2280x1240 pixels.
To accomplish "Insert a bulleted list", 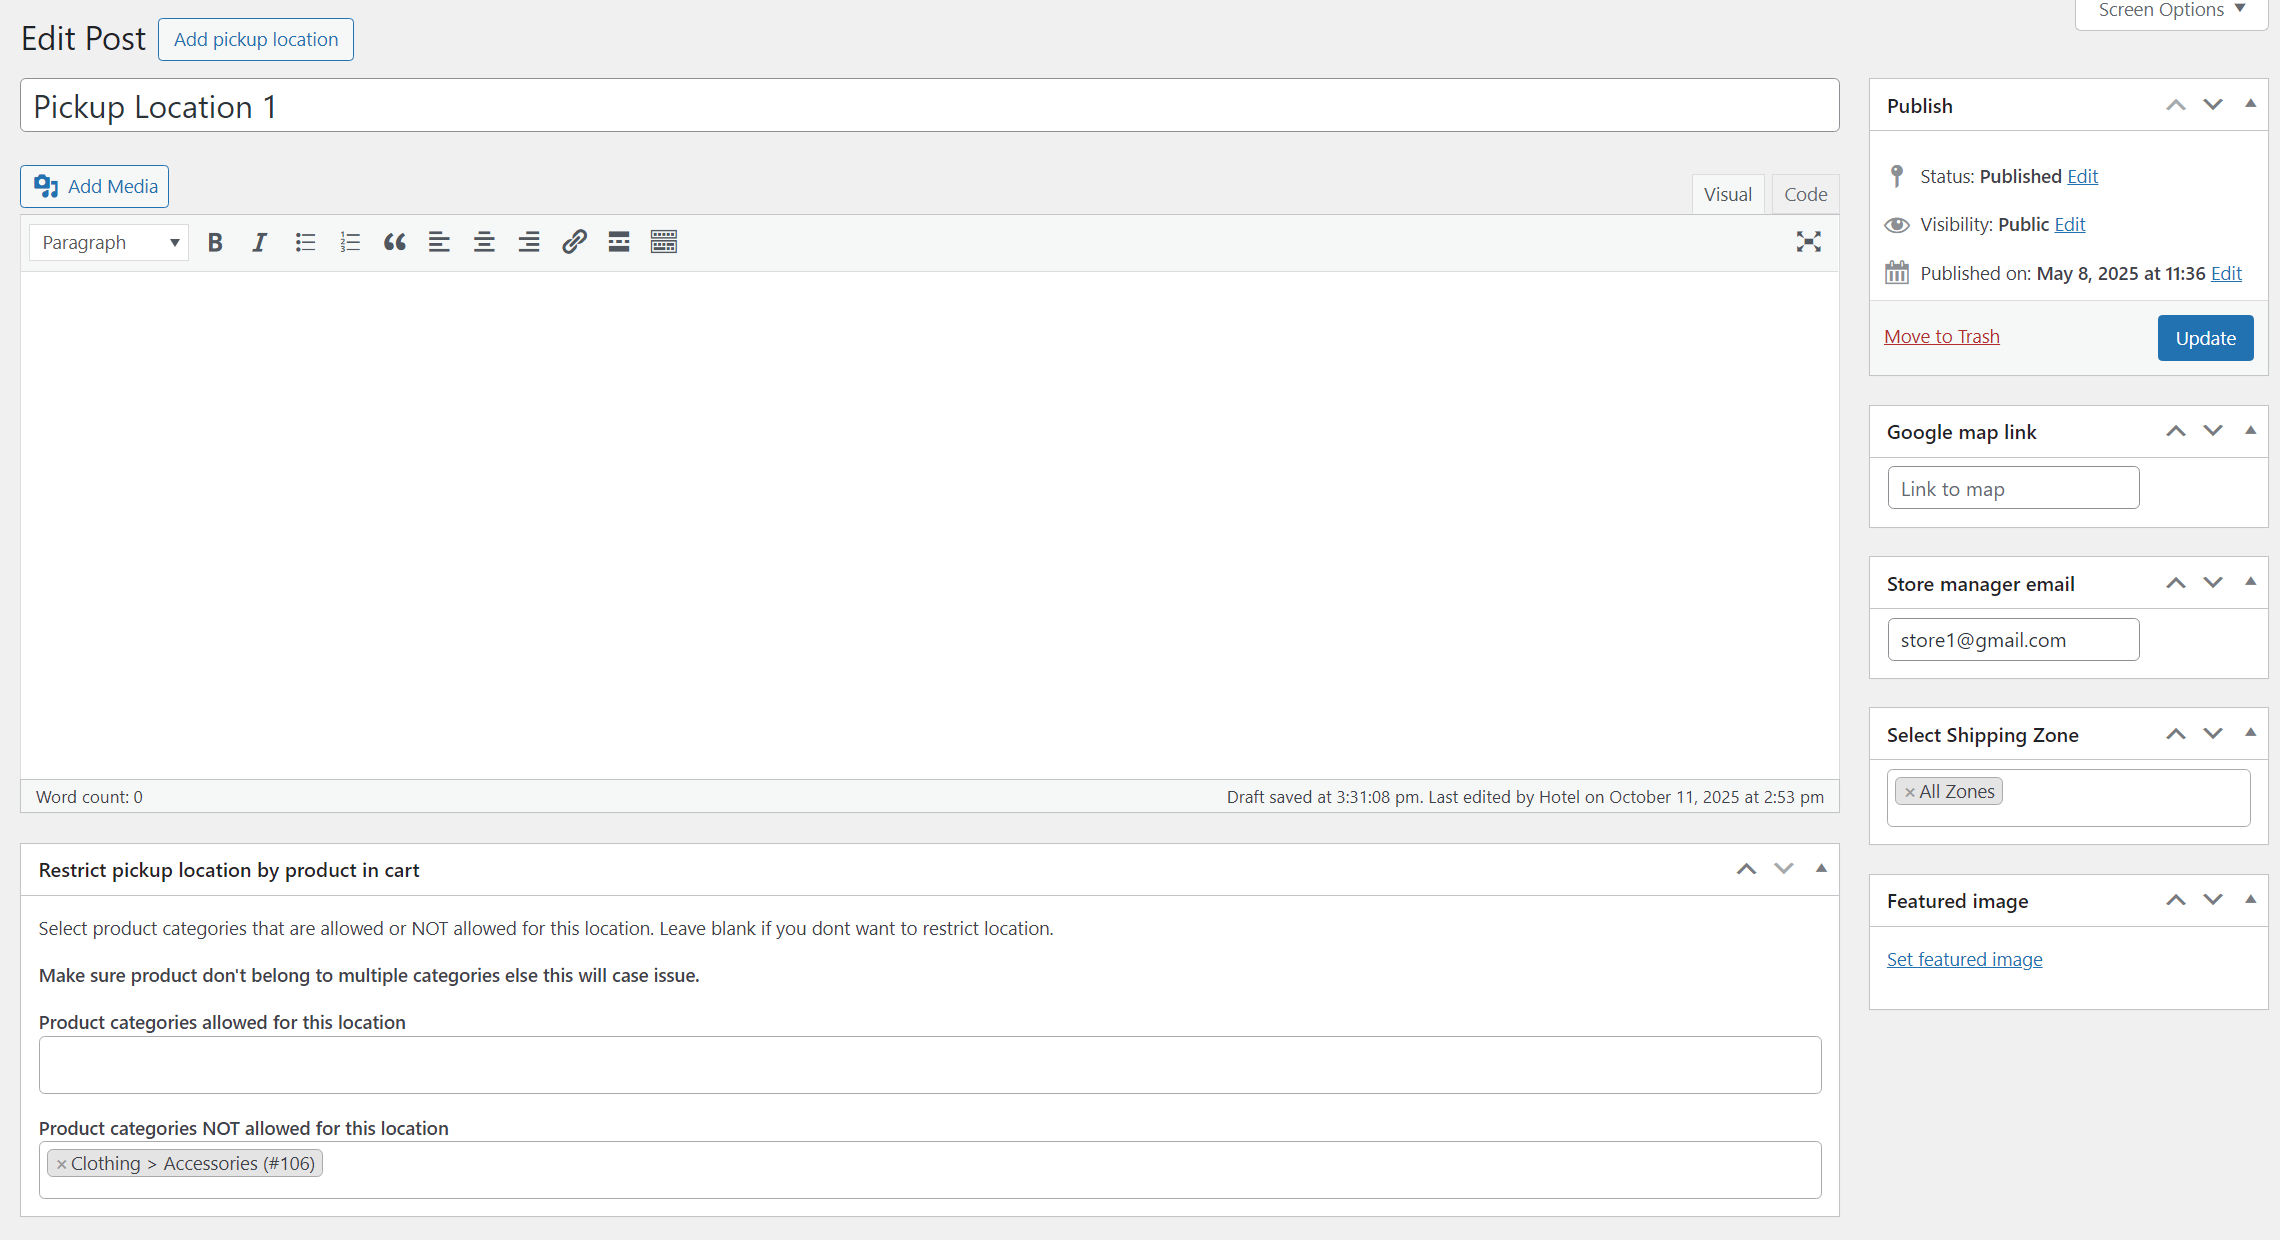I will [x=305, y=242].
